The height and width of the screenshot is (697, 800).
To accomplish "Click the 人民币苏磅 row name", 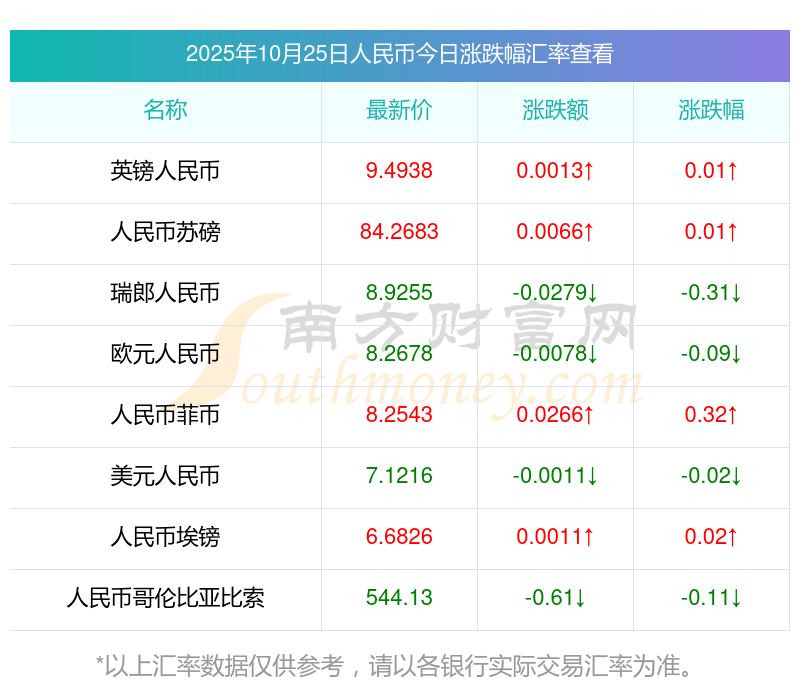I will [x=165, y=232].
